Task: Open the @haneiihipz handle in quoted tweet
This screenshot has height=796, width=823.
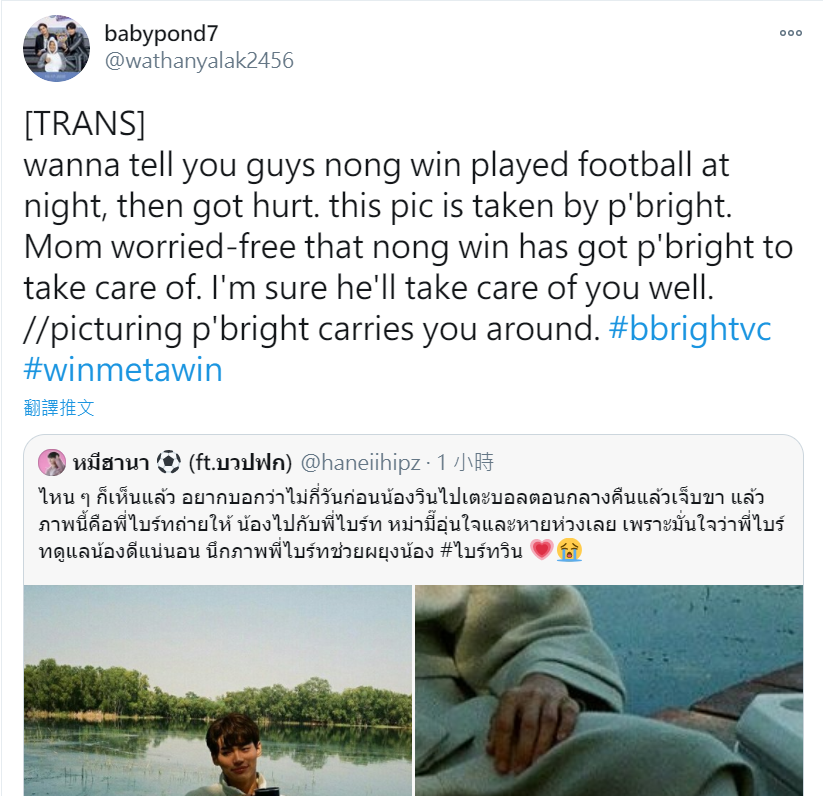Action: tap(360, 462)
